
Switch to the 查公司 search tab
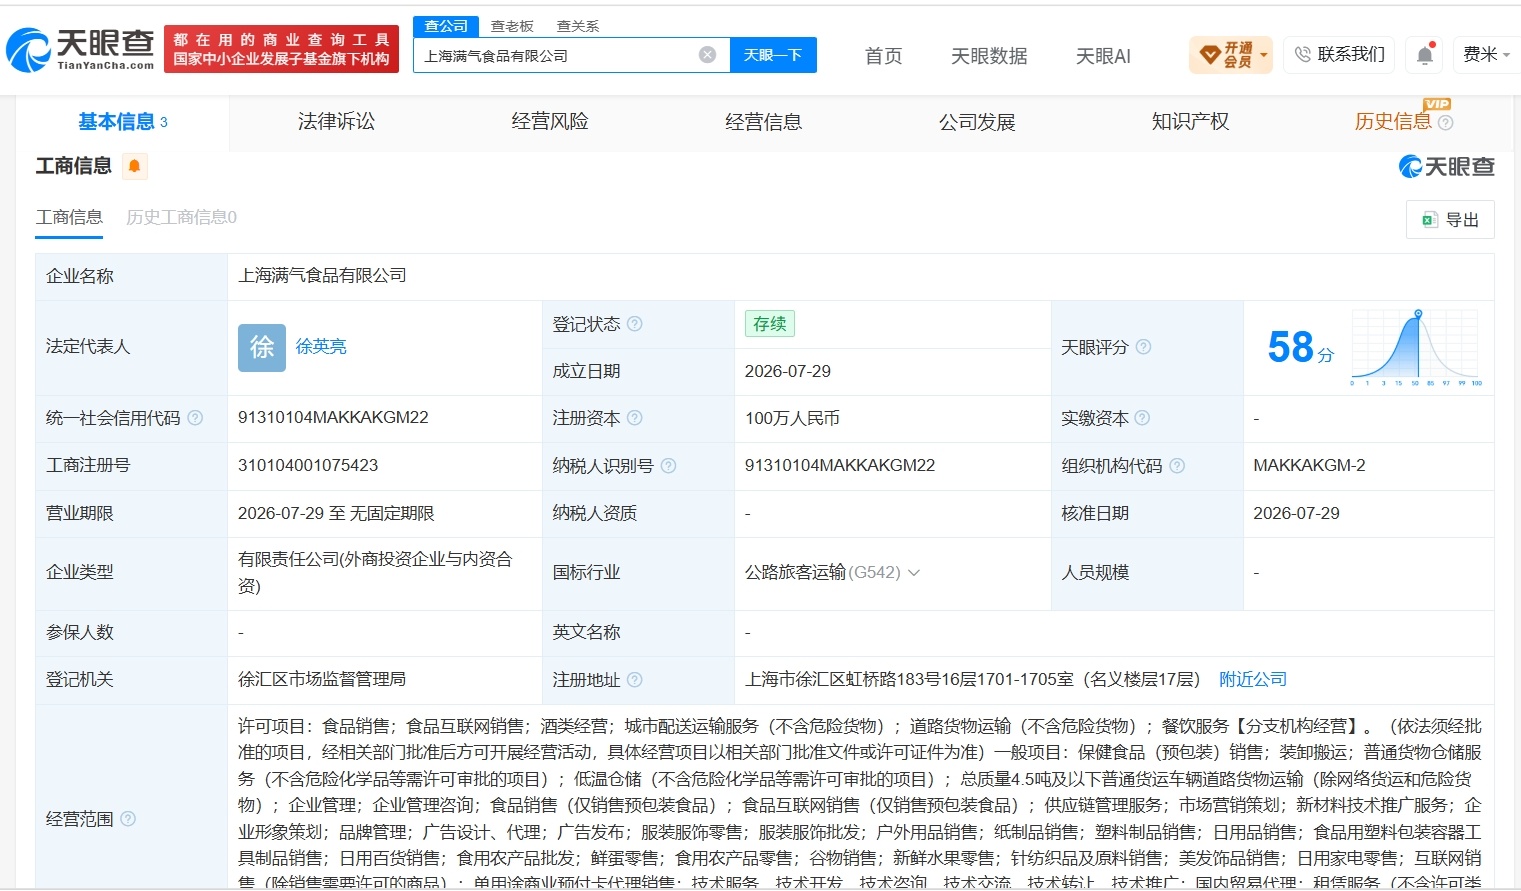[446, 26]
